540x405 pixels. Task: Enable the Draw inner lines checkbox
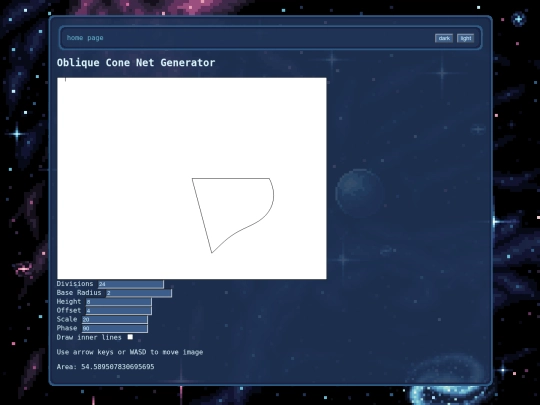point(130,337)
